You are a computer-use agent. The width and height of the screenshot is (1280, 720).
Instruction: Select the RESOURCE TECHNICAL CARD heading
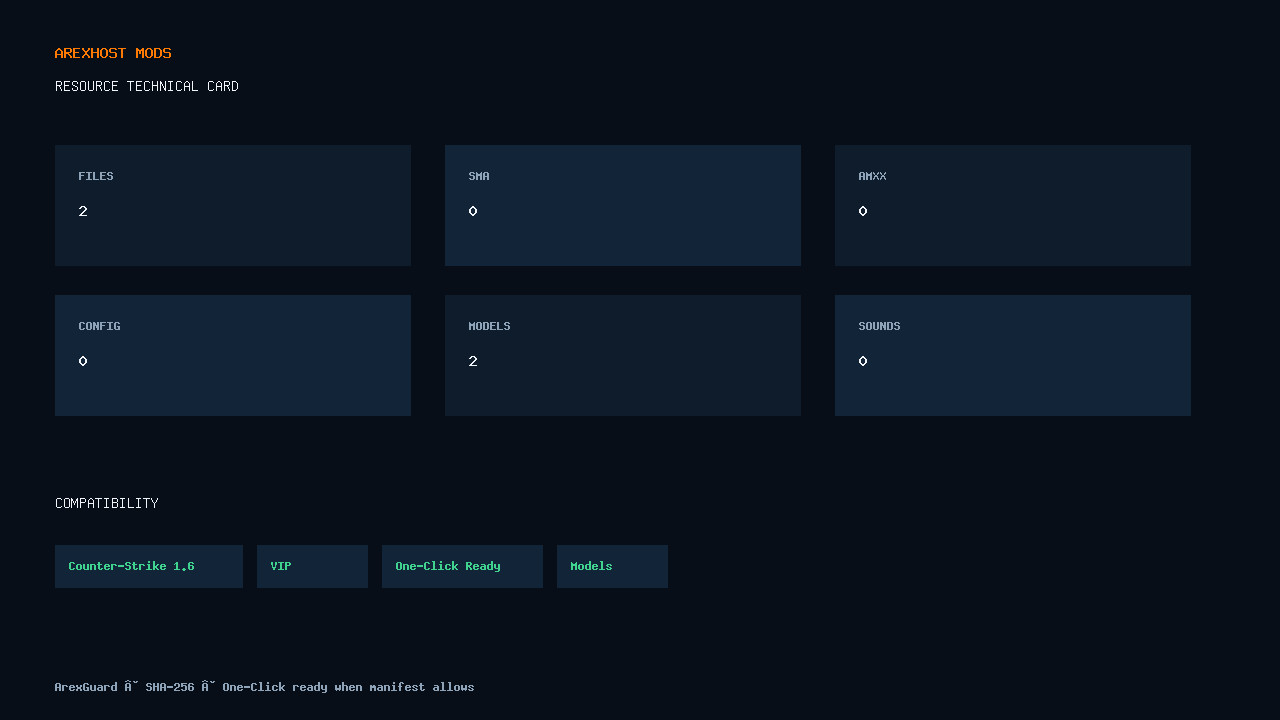147,86
